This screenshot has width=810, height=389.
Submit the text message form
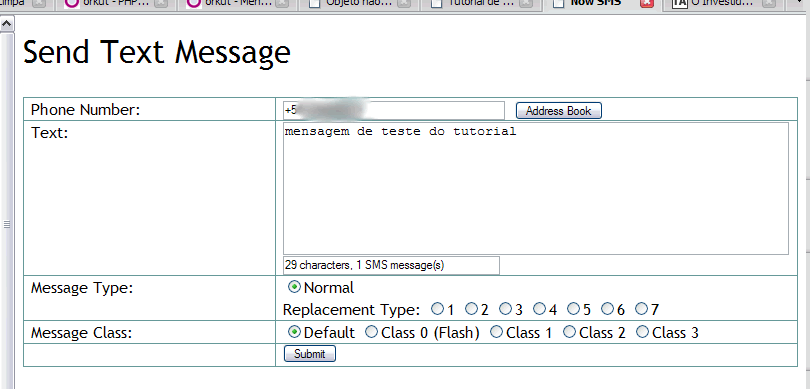click(x=309, y=354)
